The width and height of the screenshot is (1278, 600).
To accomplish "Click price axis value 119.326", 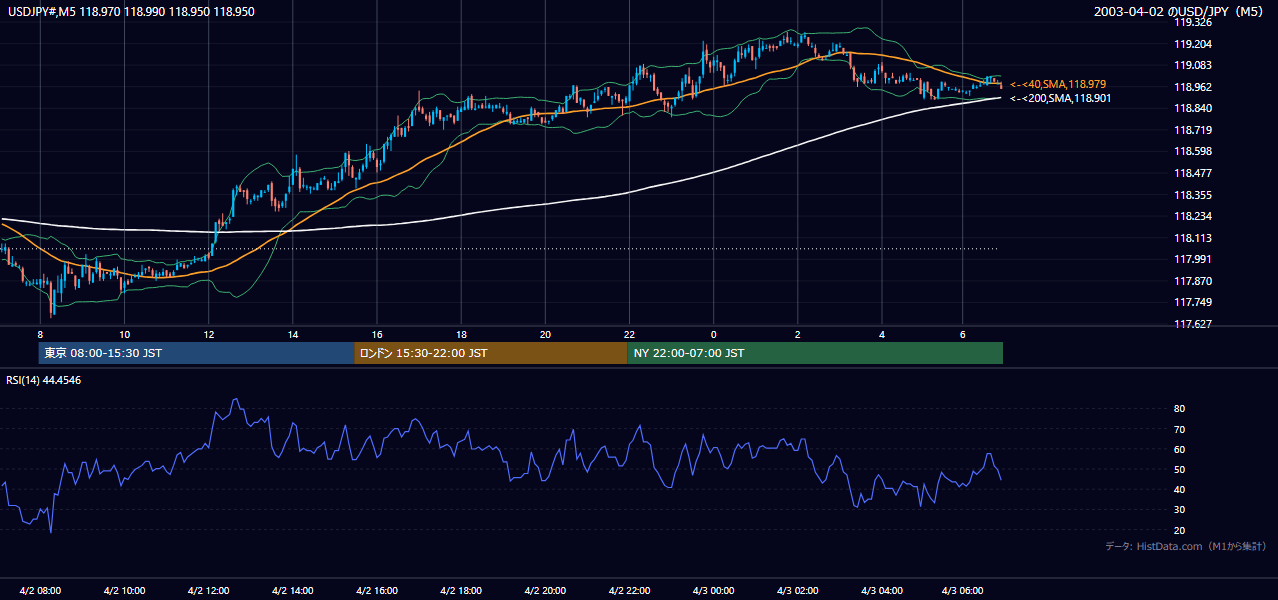I will (x=1193, y=22).
